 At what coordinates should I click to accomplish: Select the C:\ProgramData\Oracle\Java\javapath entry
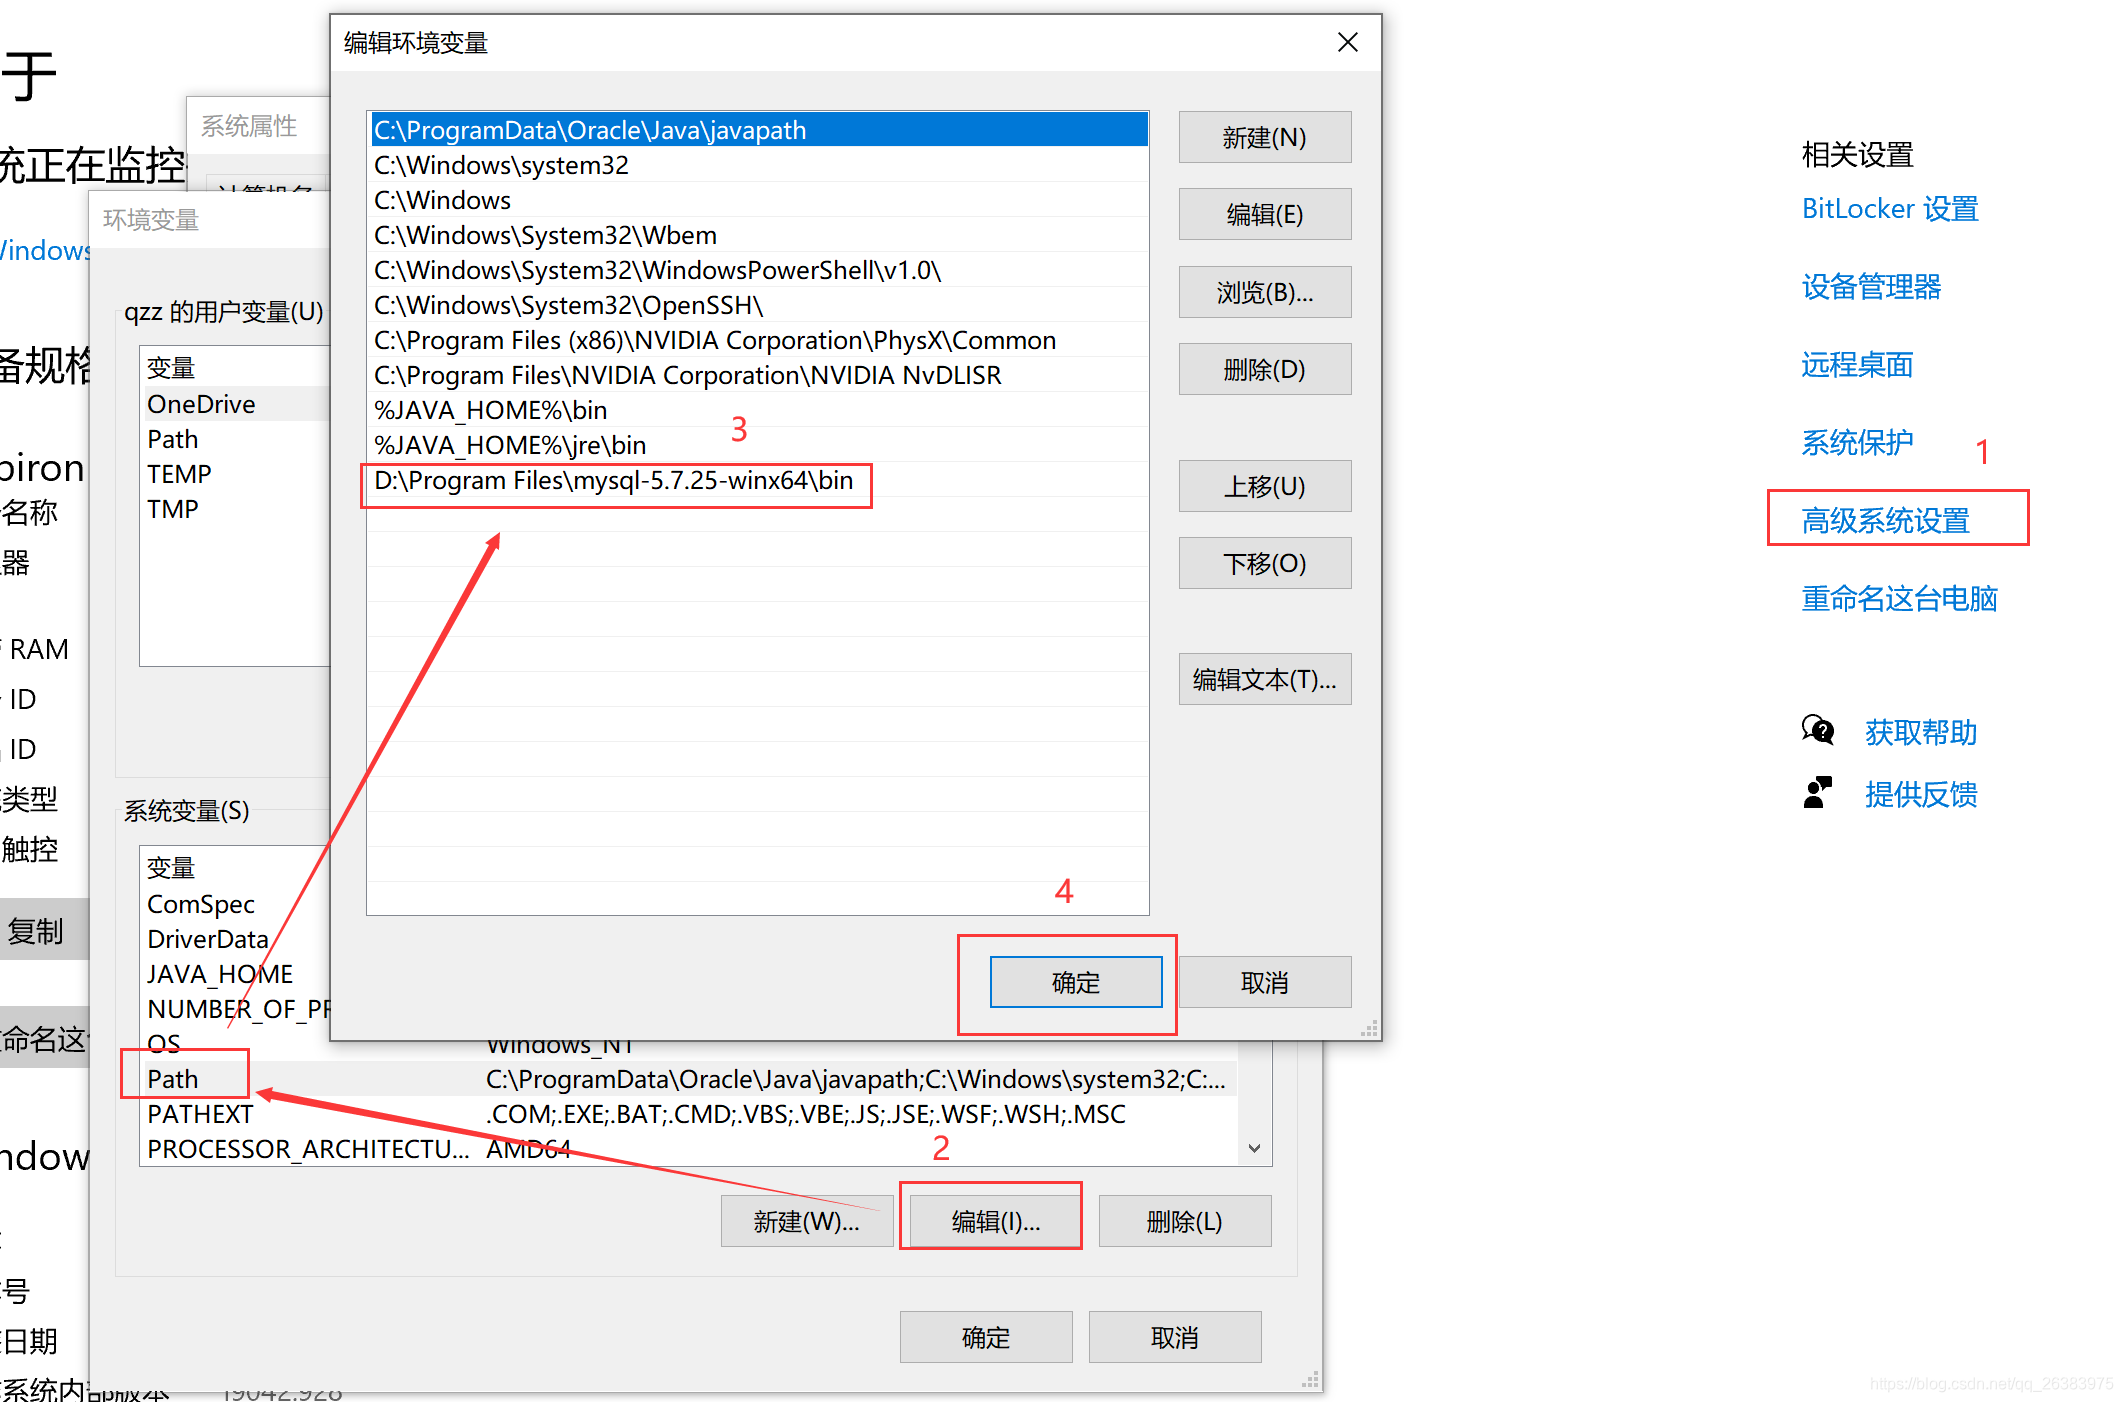point(757,130)
